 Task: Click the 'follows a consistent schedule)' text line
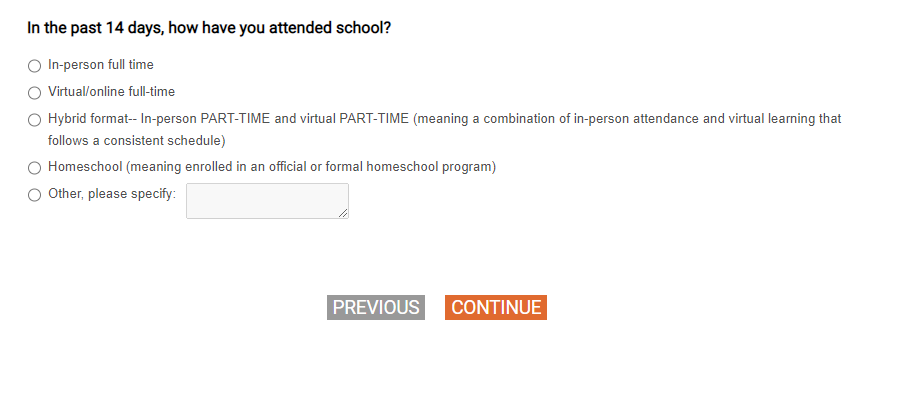click(137, 141)
